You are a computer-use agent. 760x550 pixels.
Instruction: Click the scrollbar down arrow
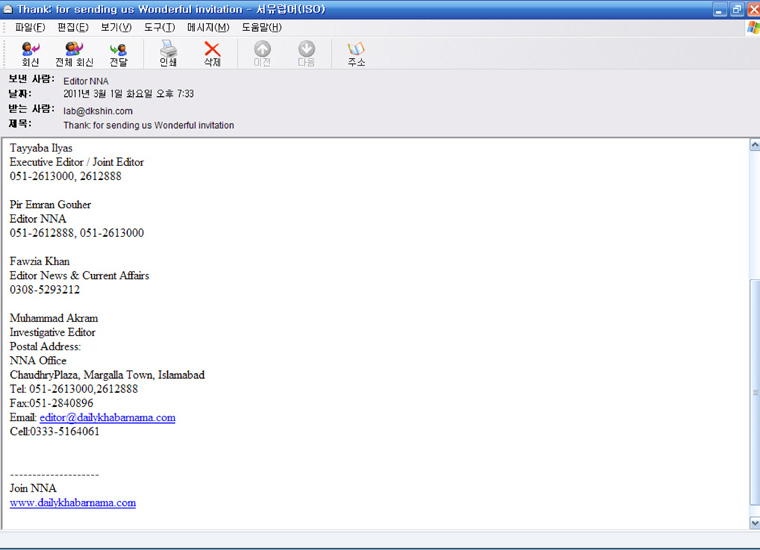pos(754,522)
